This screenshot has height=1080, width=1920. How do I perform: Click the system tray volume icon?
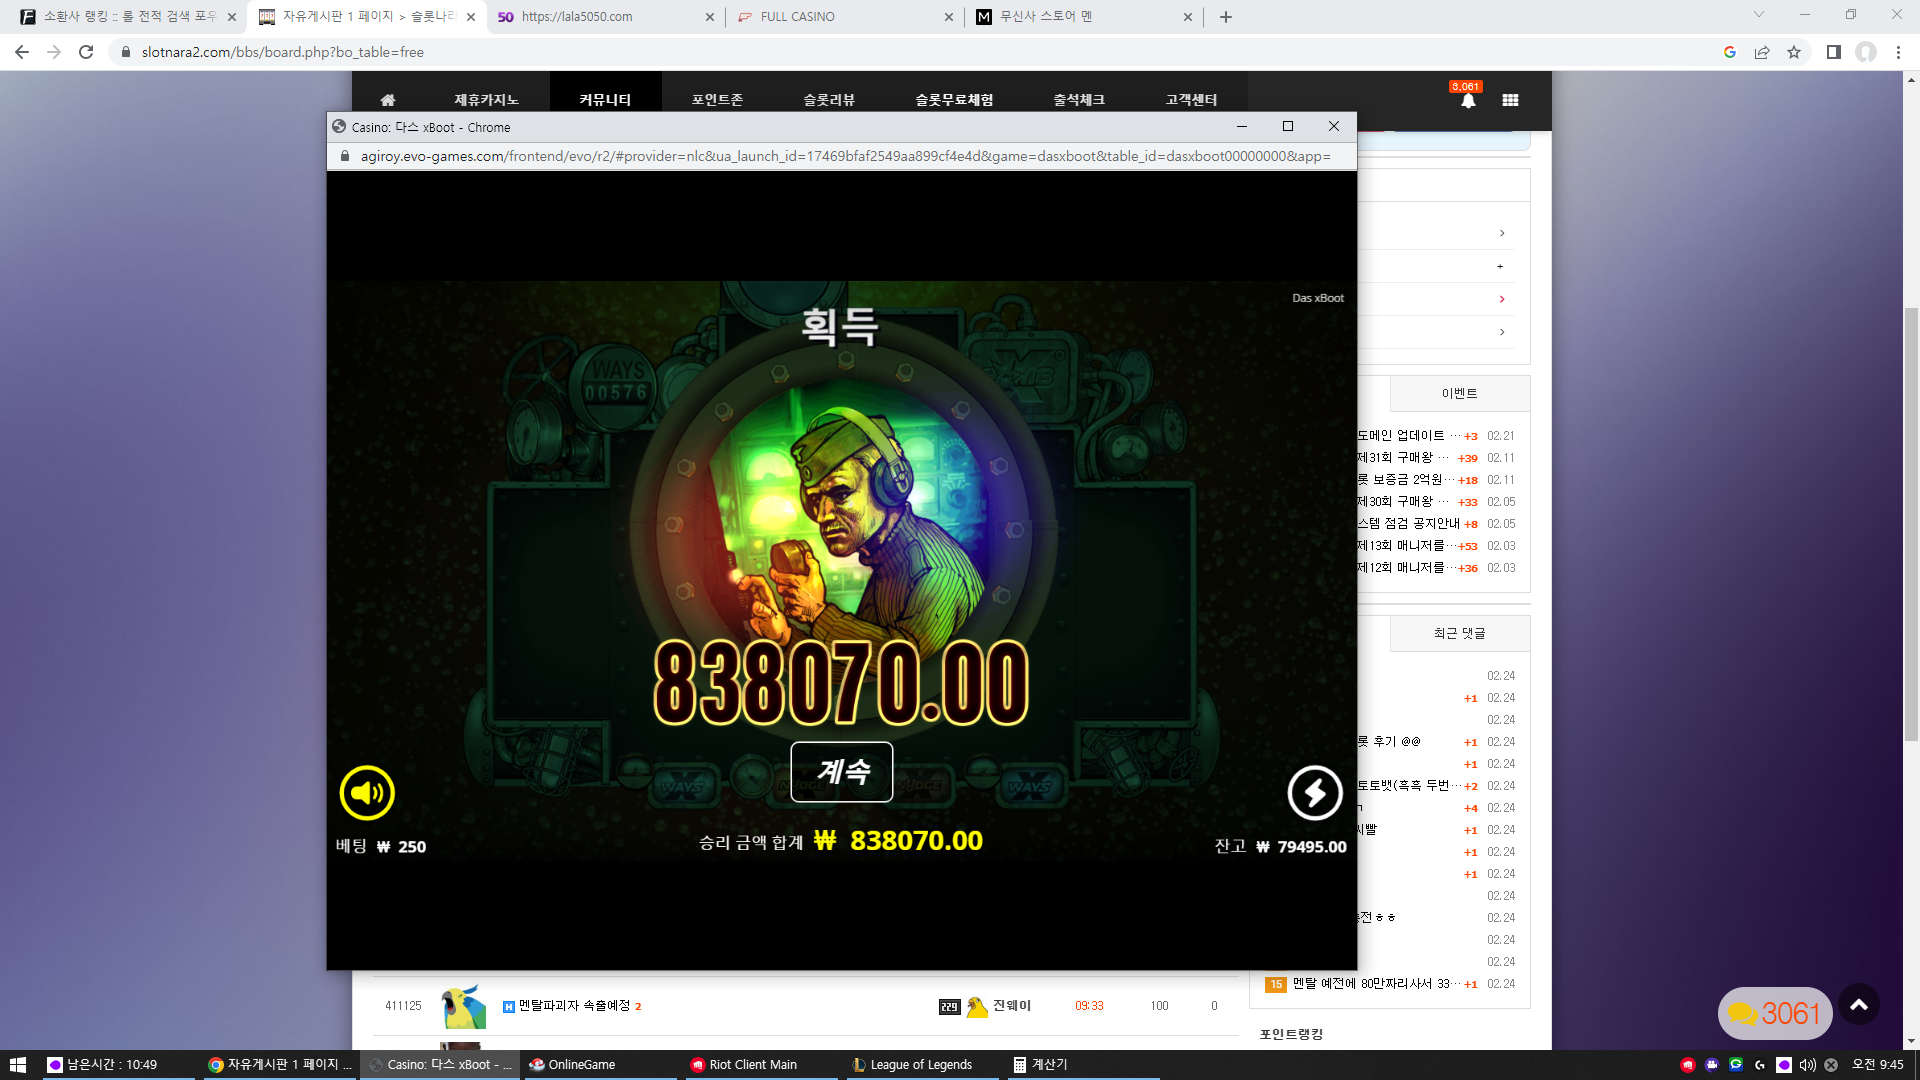1807,1065
